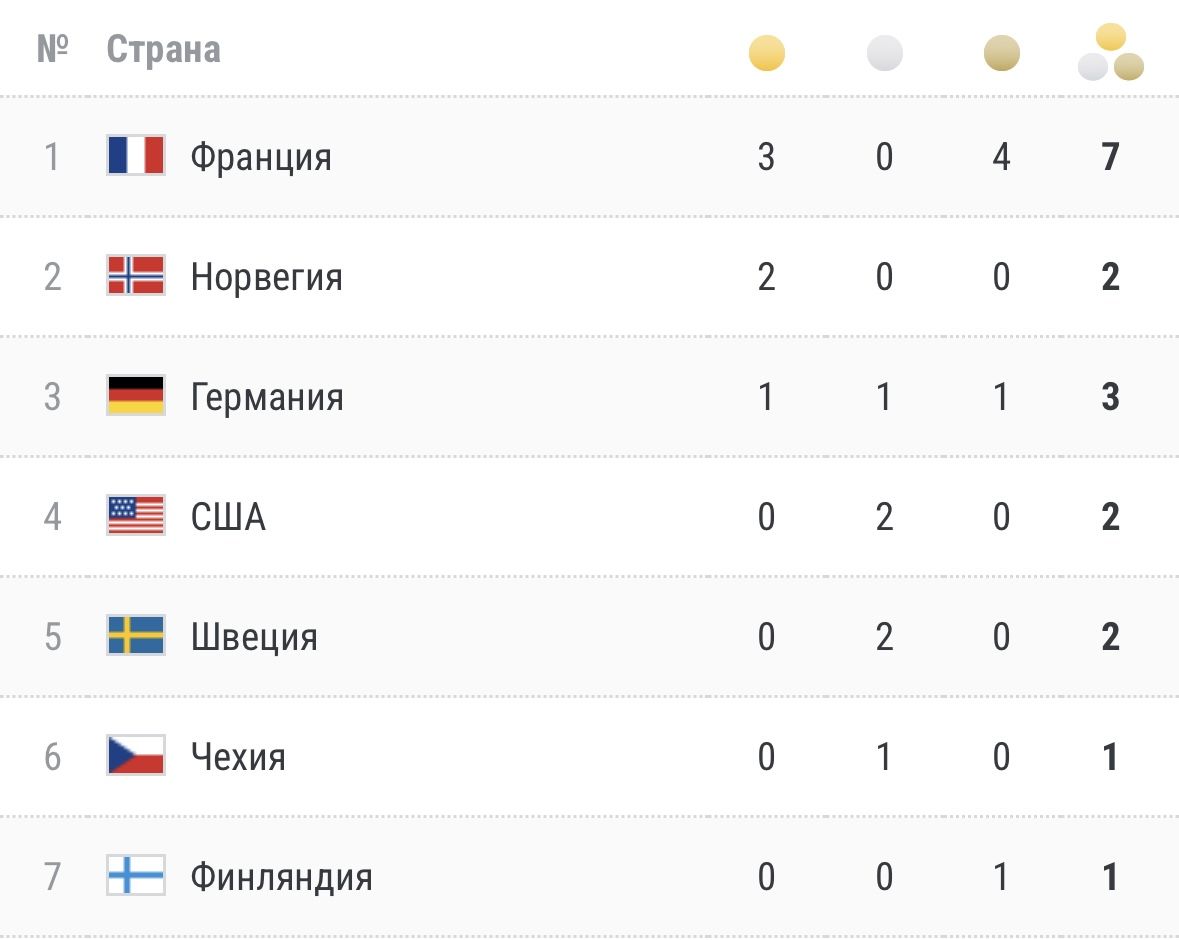1179x940 pixels.
Task: Click the № column header
Action: pos(53,49)
